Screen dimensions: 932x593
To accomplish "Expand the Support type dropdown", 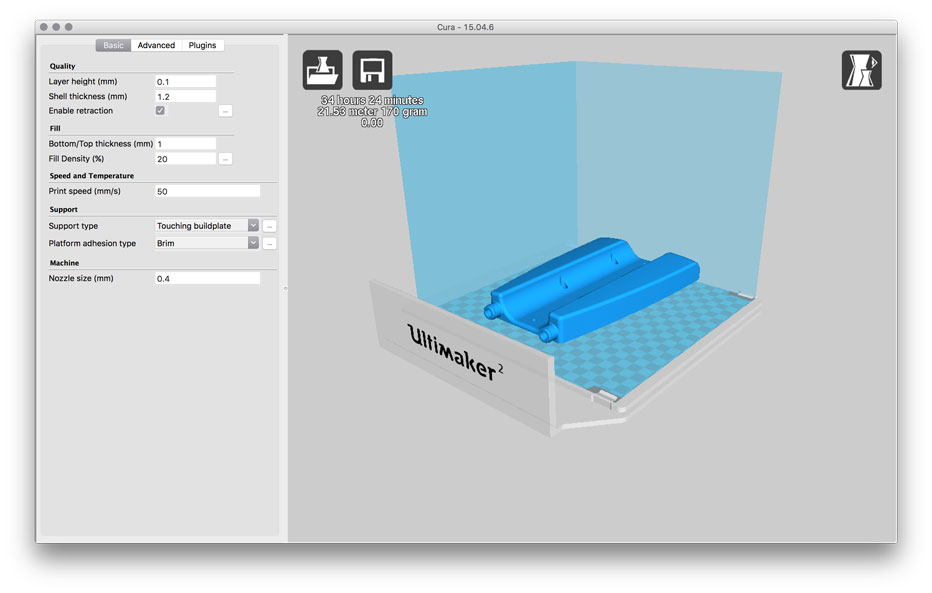I will click(207, 226).
